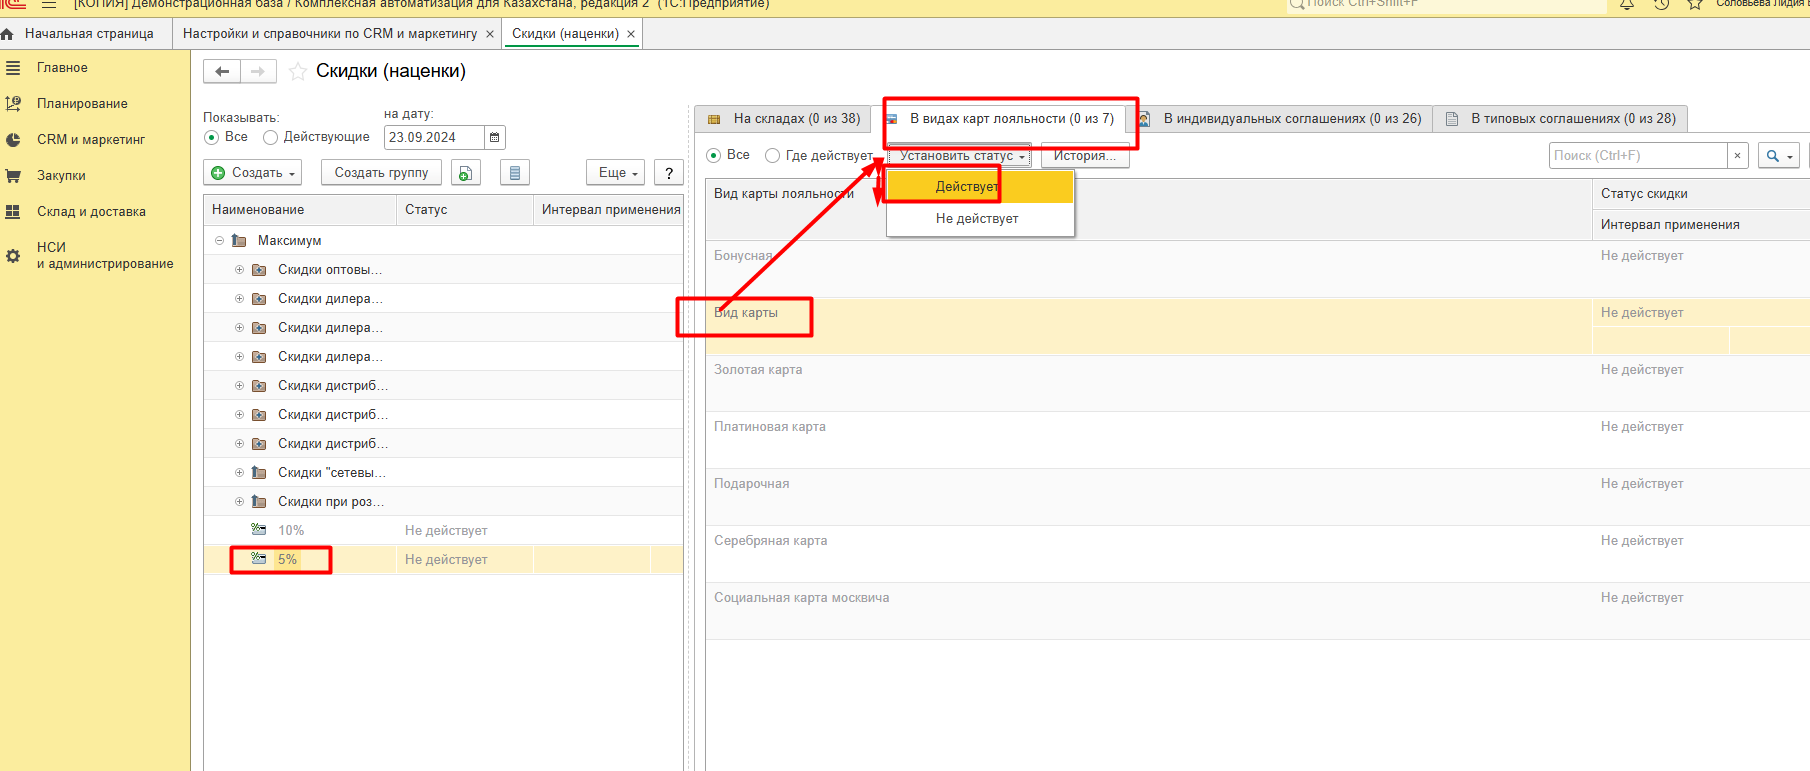Click the История button
The image size is (1810, 771).
(x=1084, y=156)
